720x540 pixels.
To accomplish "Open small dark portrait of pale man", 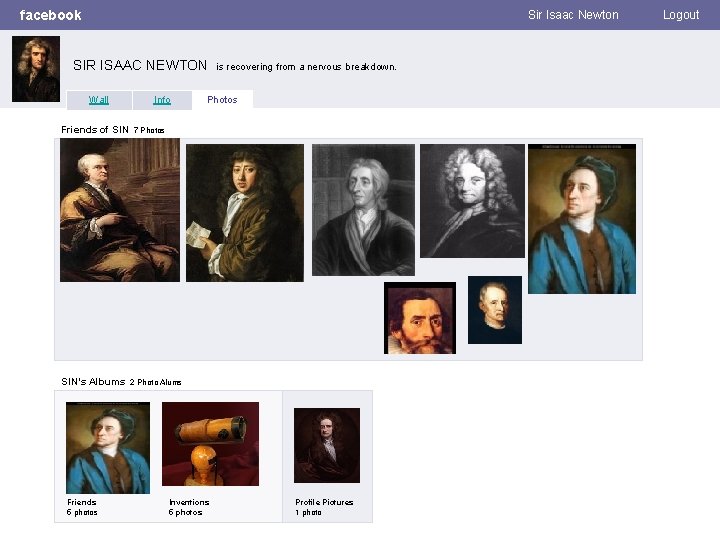I will click(x=495, y=310).
